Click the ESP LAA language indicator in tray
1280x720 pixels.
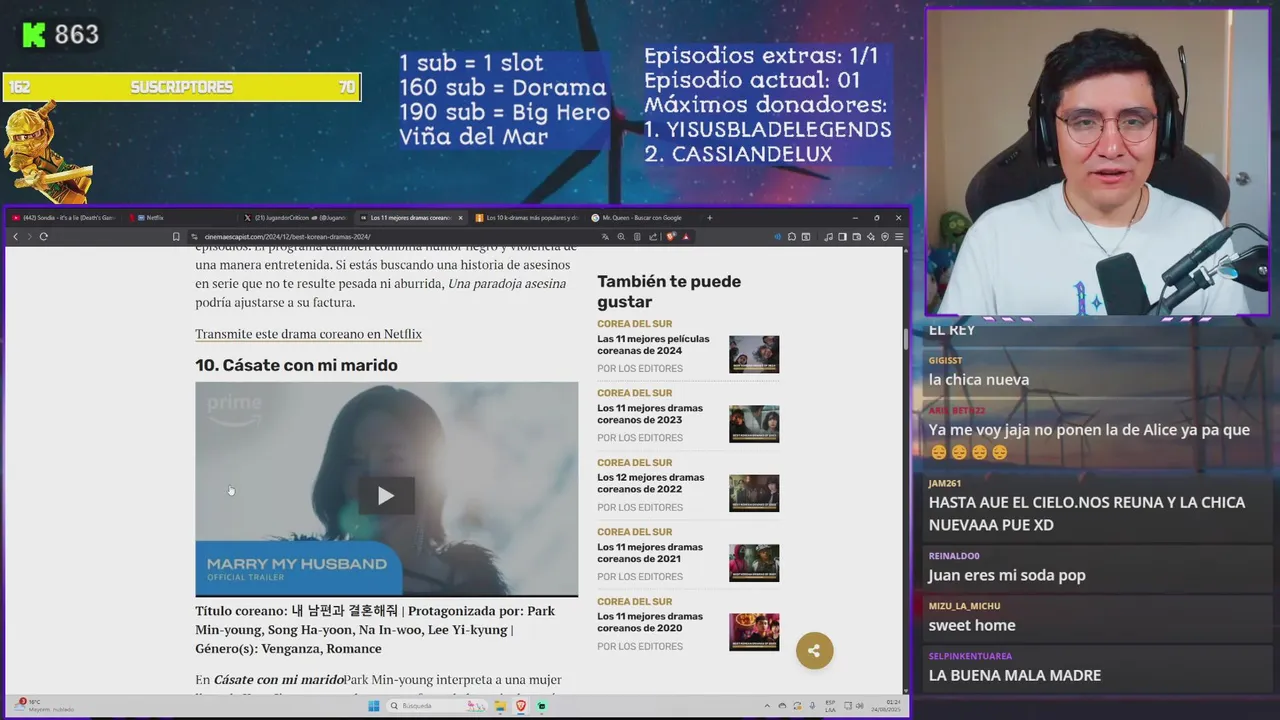830,706
